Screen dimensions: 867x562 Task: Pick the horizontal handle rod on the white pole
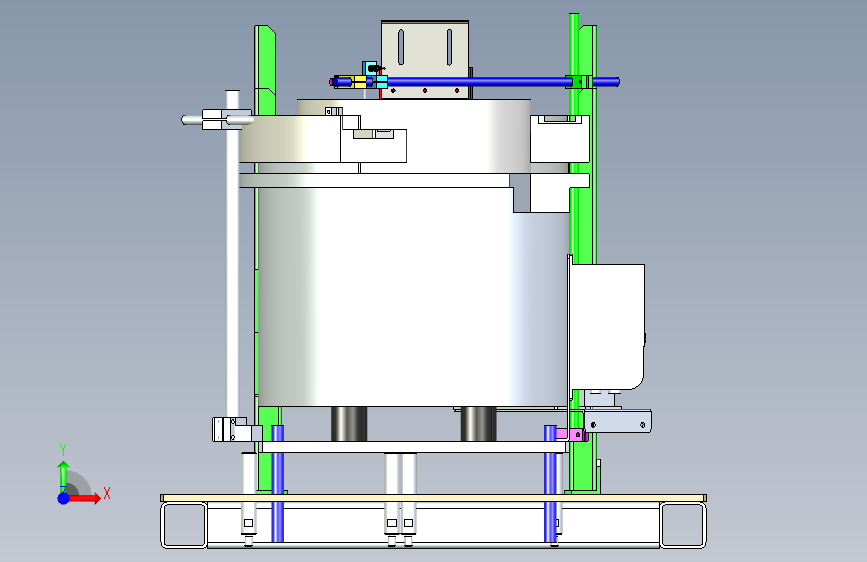[217, 119]
